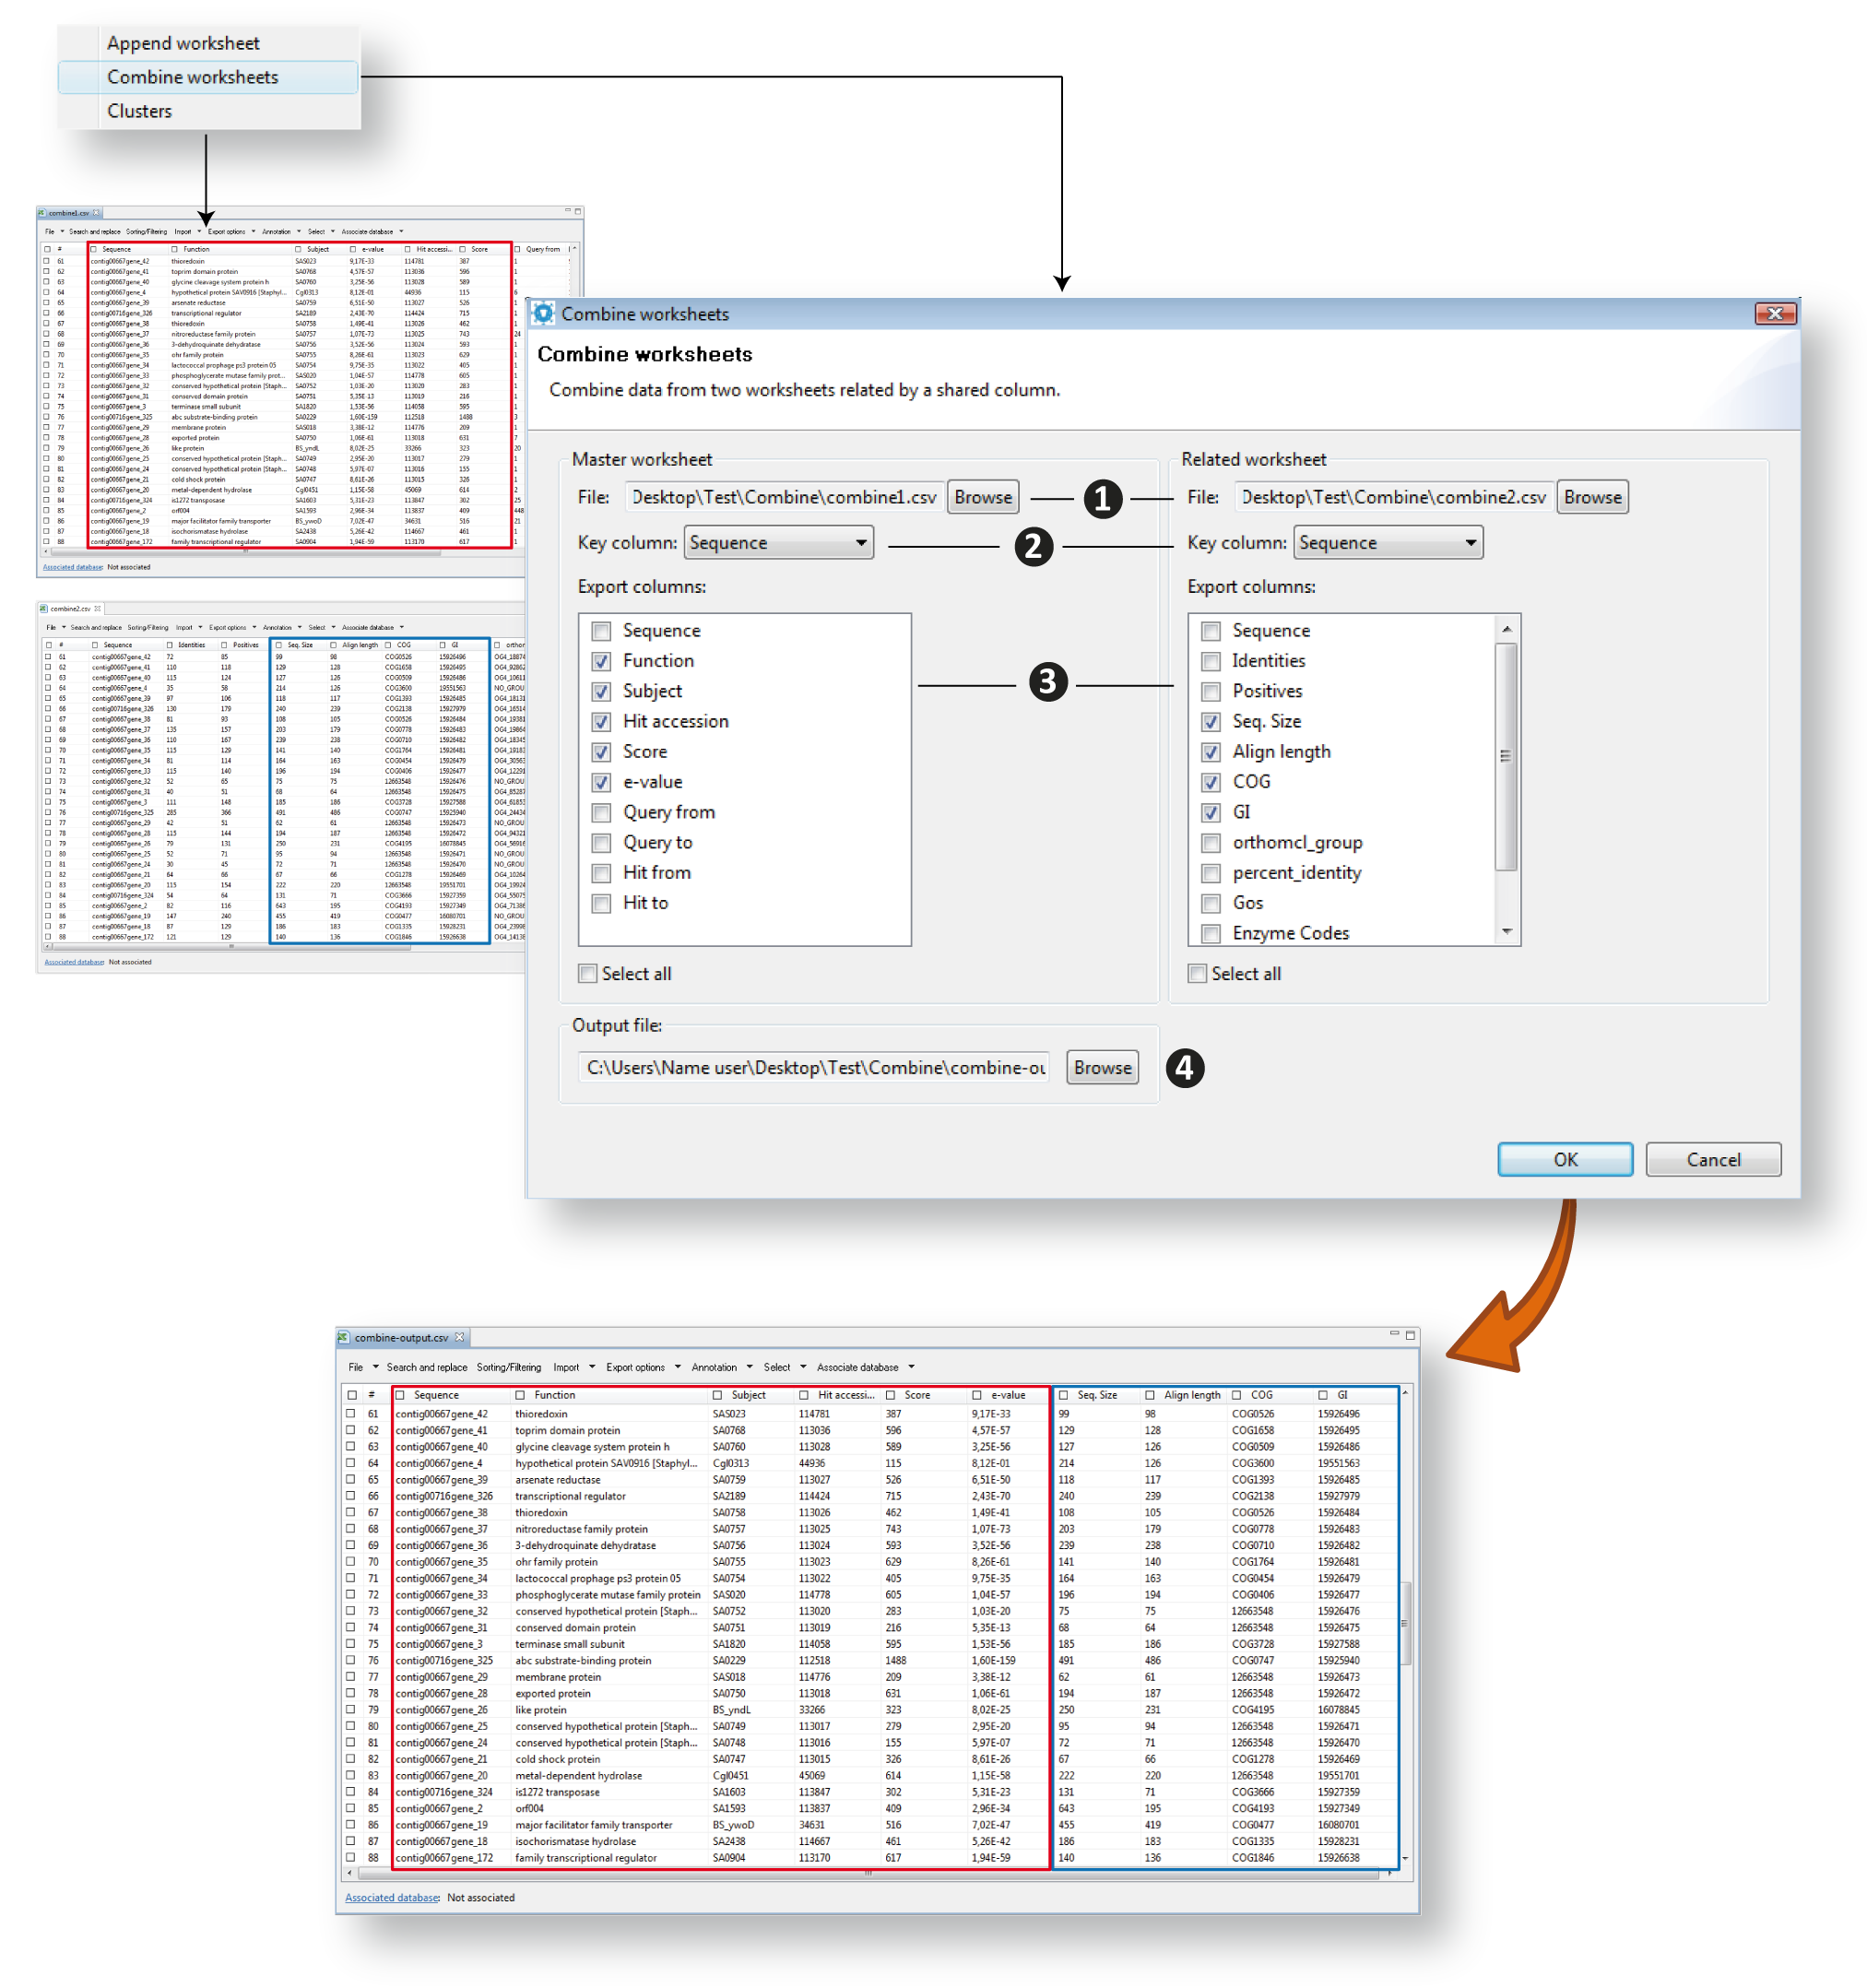The height and width of the screenshot is (1988, 1867).
Task: Maximize the combine-output.csv worksheet panel
Action: click(1410, 1335)
